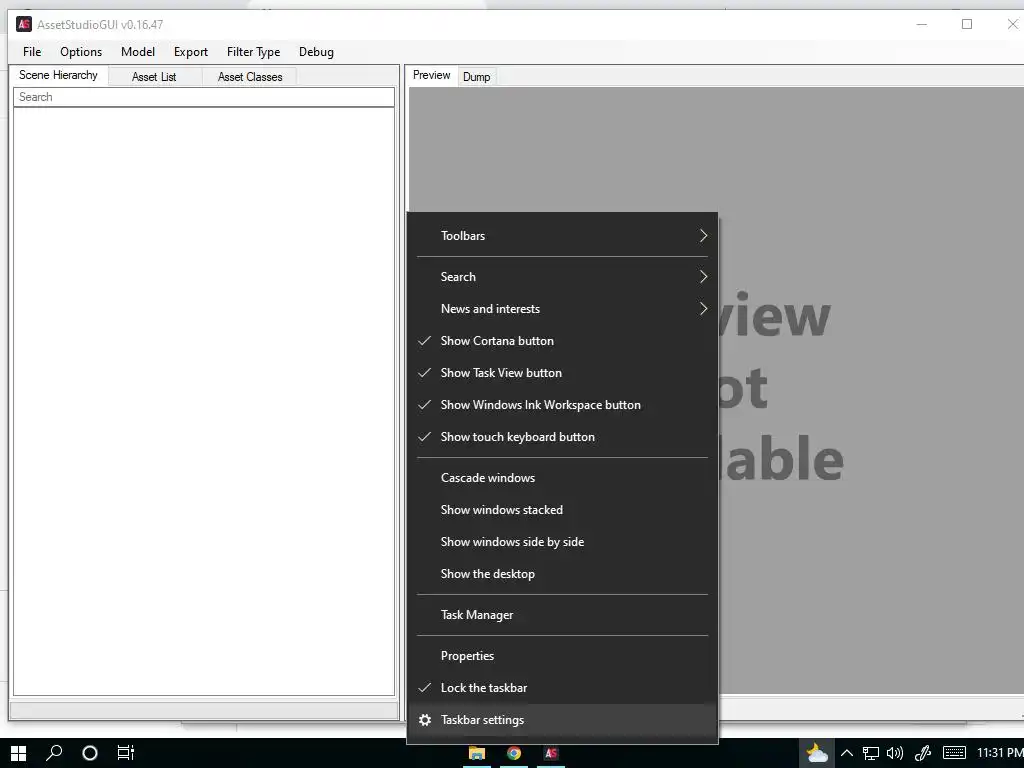Viewport: 1024px width, 768px height.
Task: Toggle Show Windows Ink Workspace button
Action: pos(562,405)
